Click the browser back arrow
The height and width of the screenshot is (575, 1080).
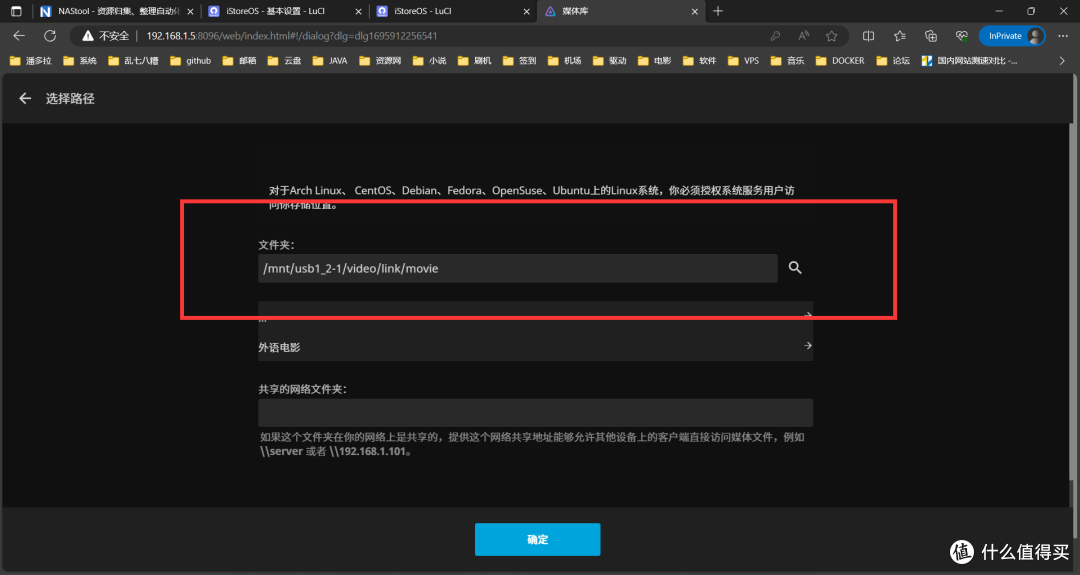(x=19, y=36)
